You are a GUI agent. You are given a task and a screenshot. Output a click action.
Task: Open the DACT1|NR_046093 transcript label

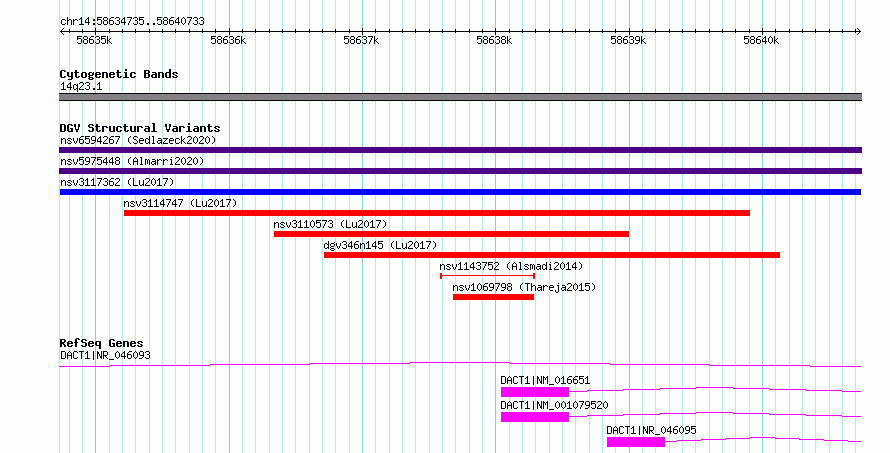pyautogui.click(x=106, y=356)
